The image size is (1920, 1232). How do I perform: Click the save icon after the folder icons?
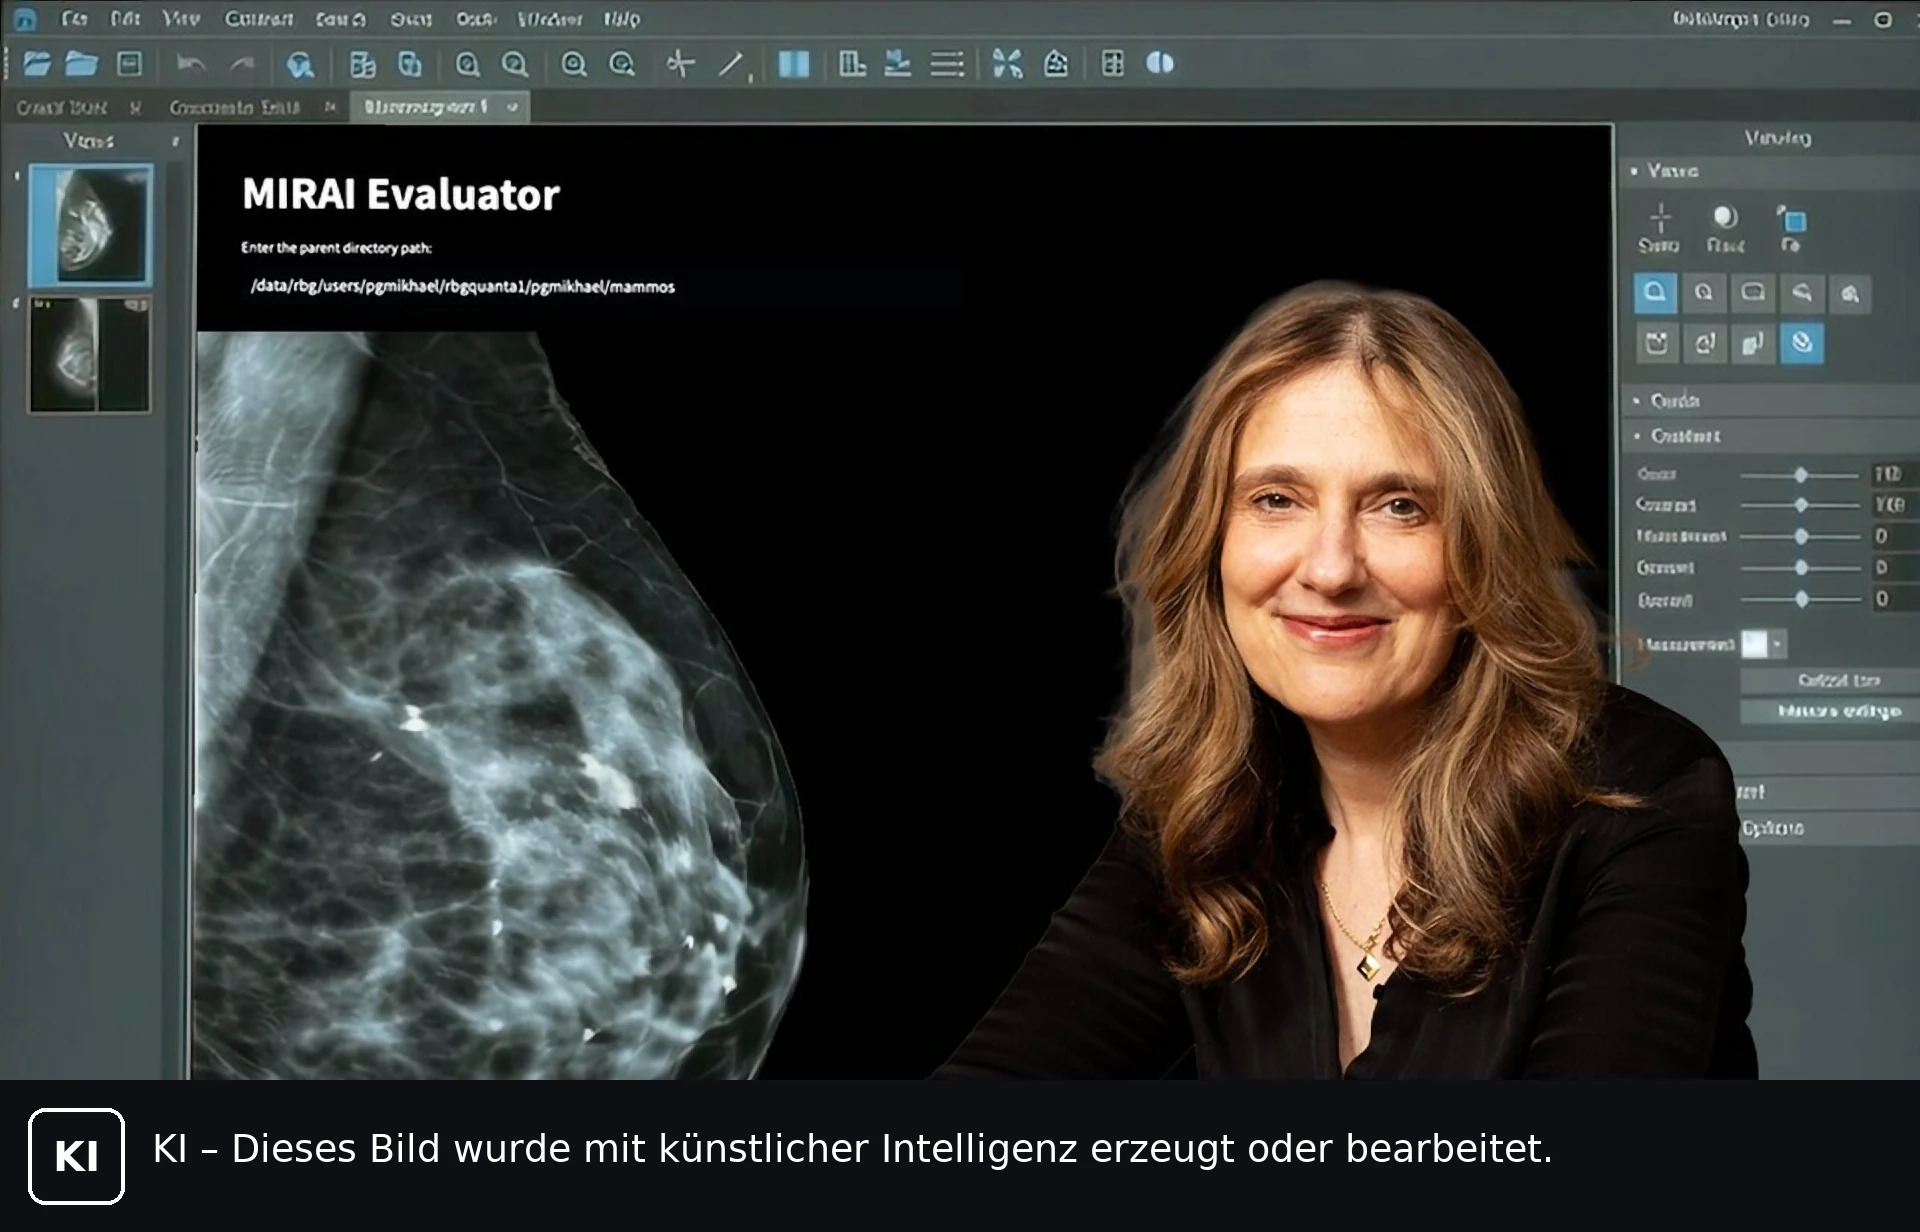point(129,64)
